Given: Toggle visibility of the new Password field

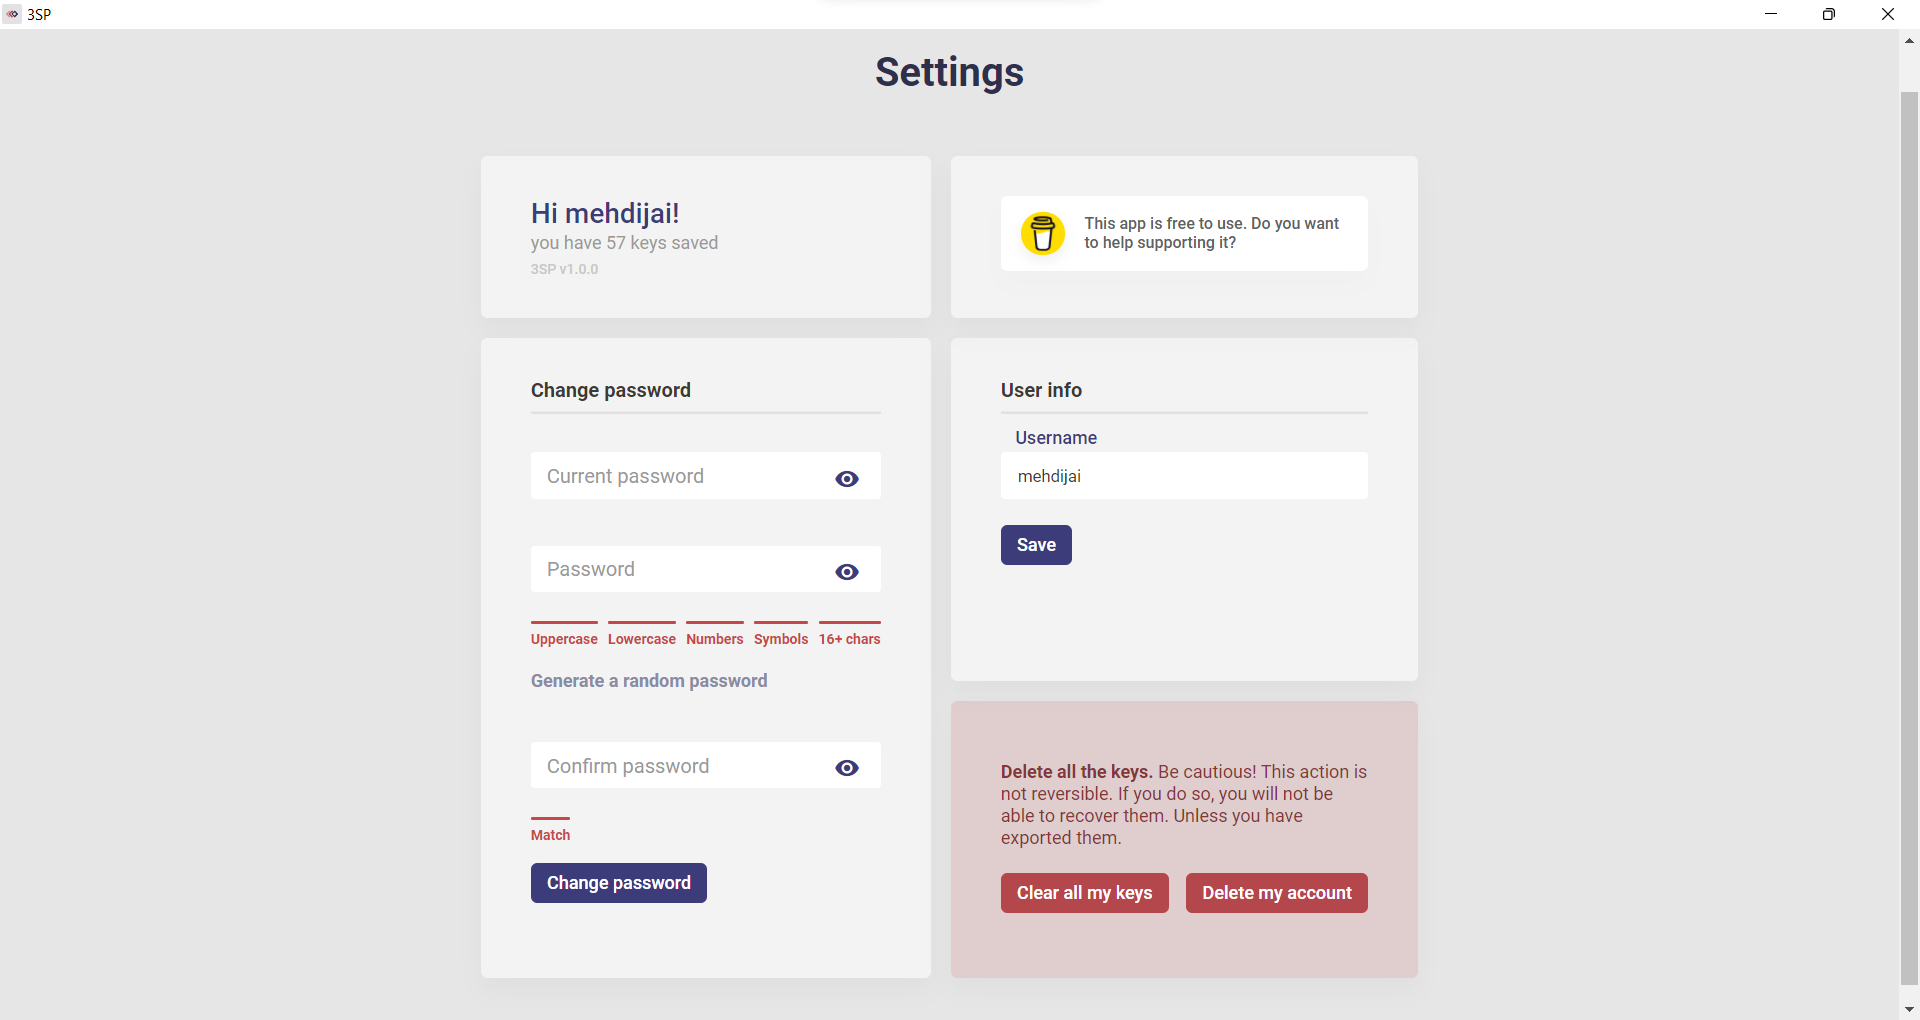Looking at the screenshot, I should click(x=847, y=572).
